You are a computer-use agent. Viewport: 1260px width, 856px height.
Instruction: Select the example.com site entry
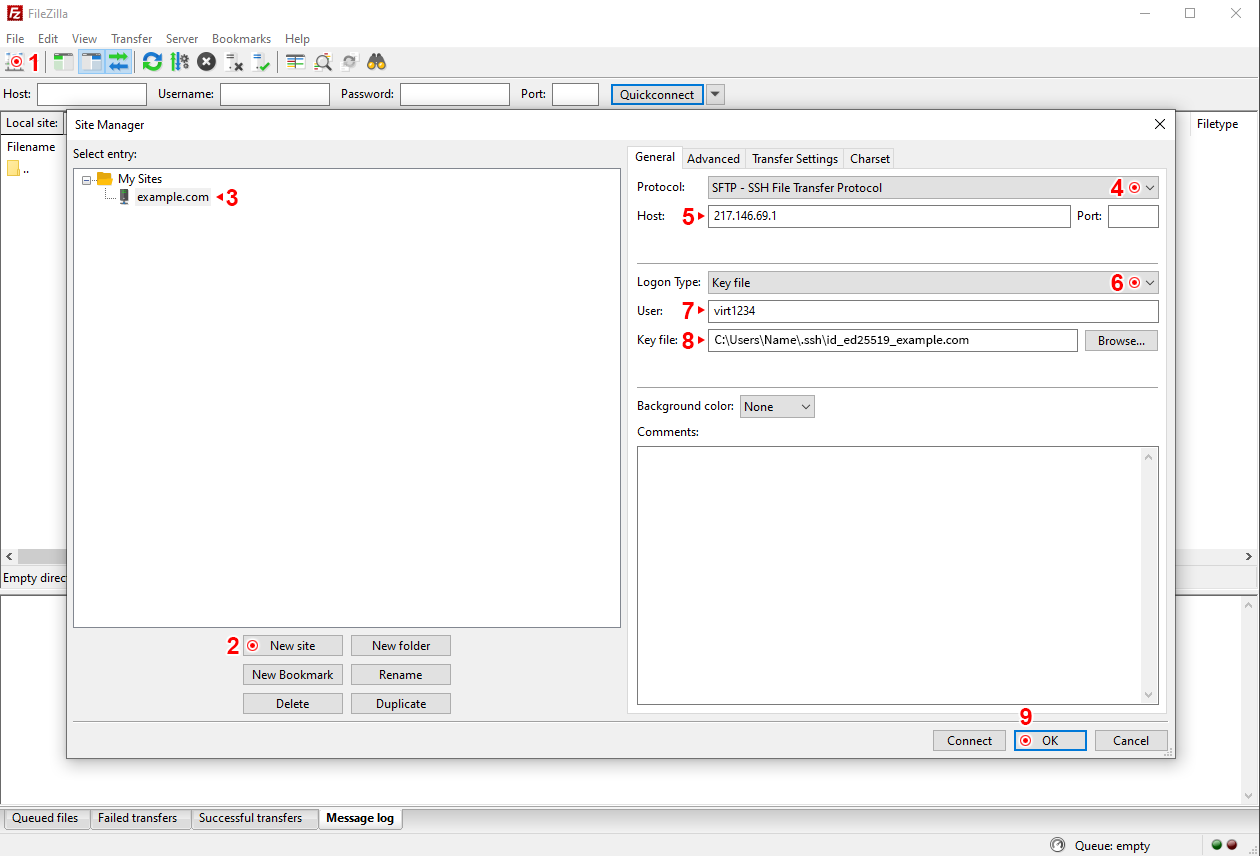[172, 197]
